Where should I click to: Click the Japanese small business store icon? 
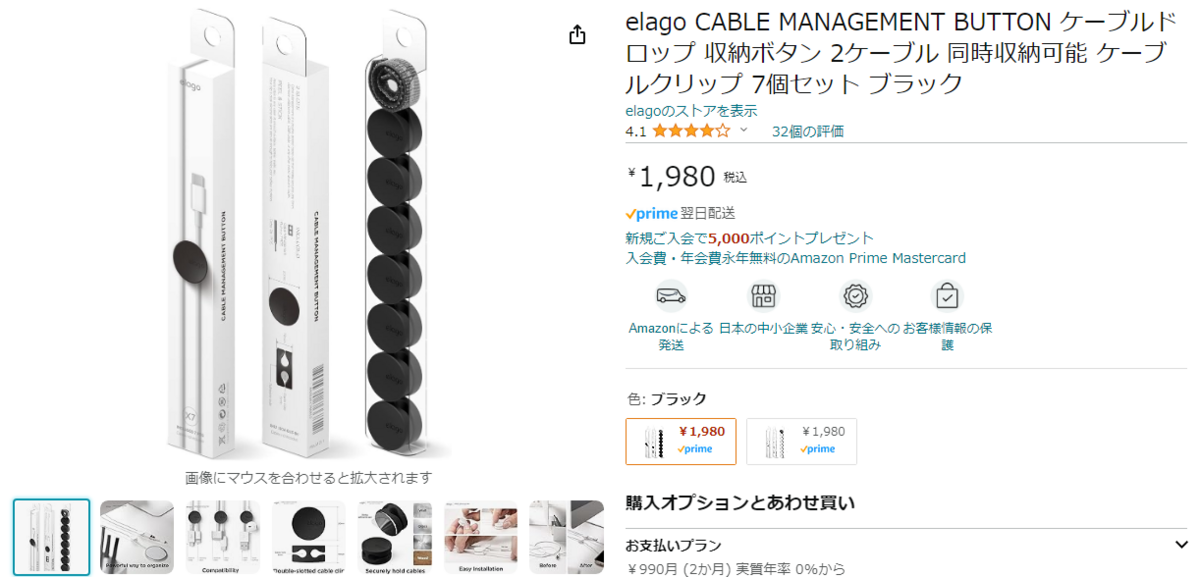763,296
